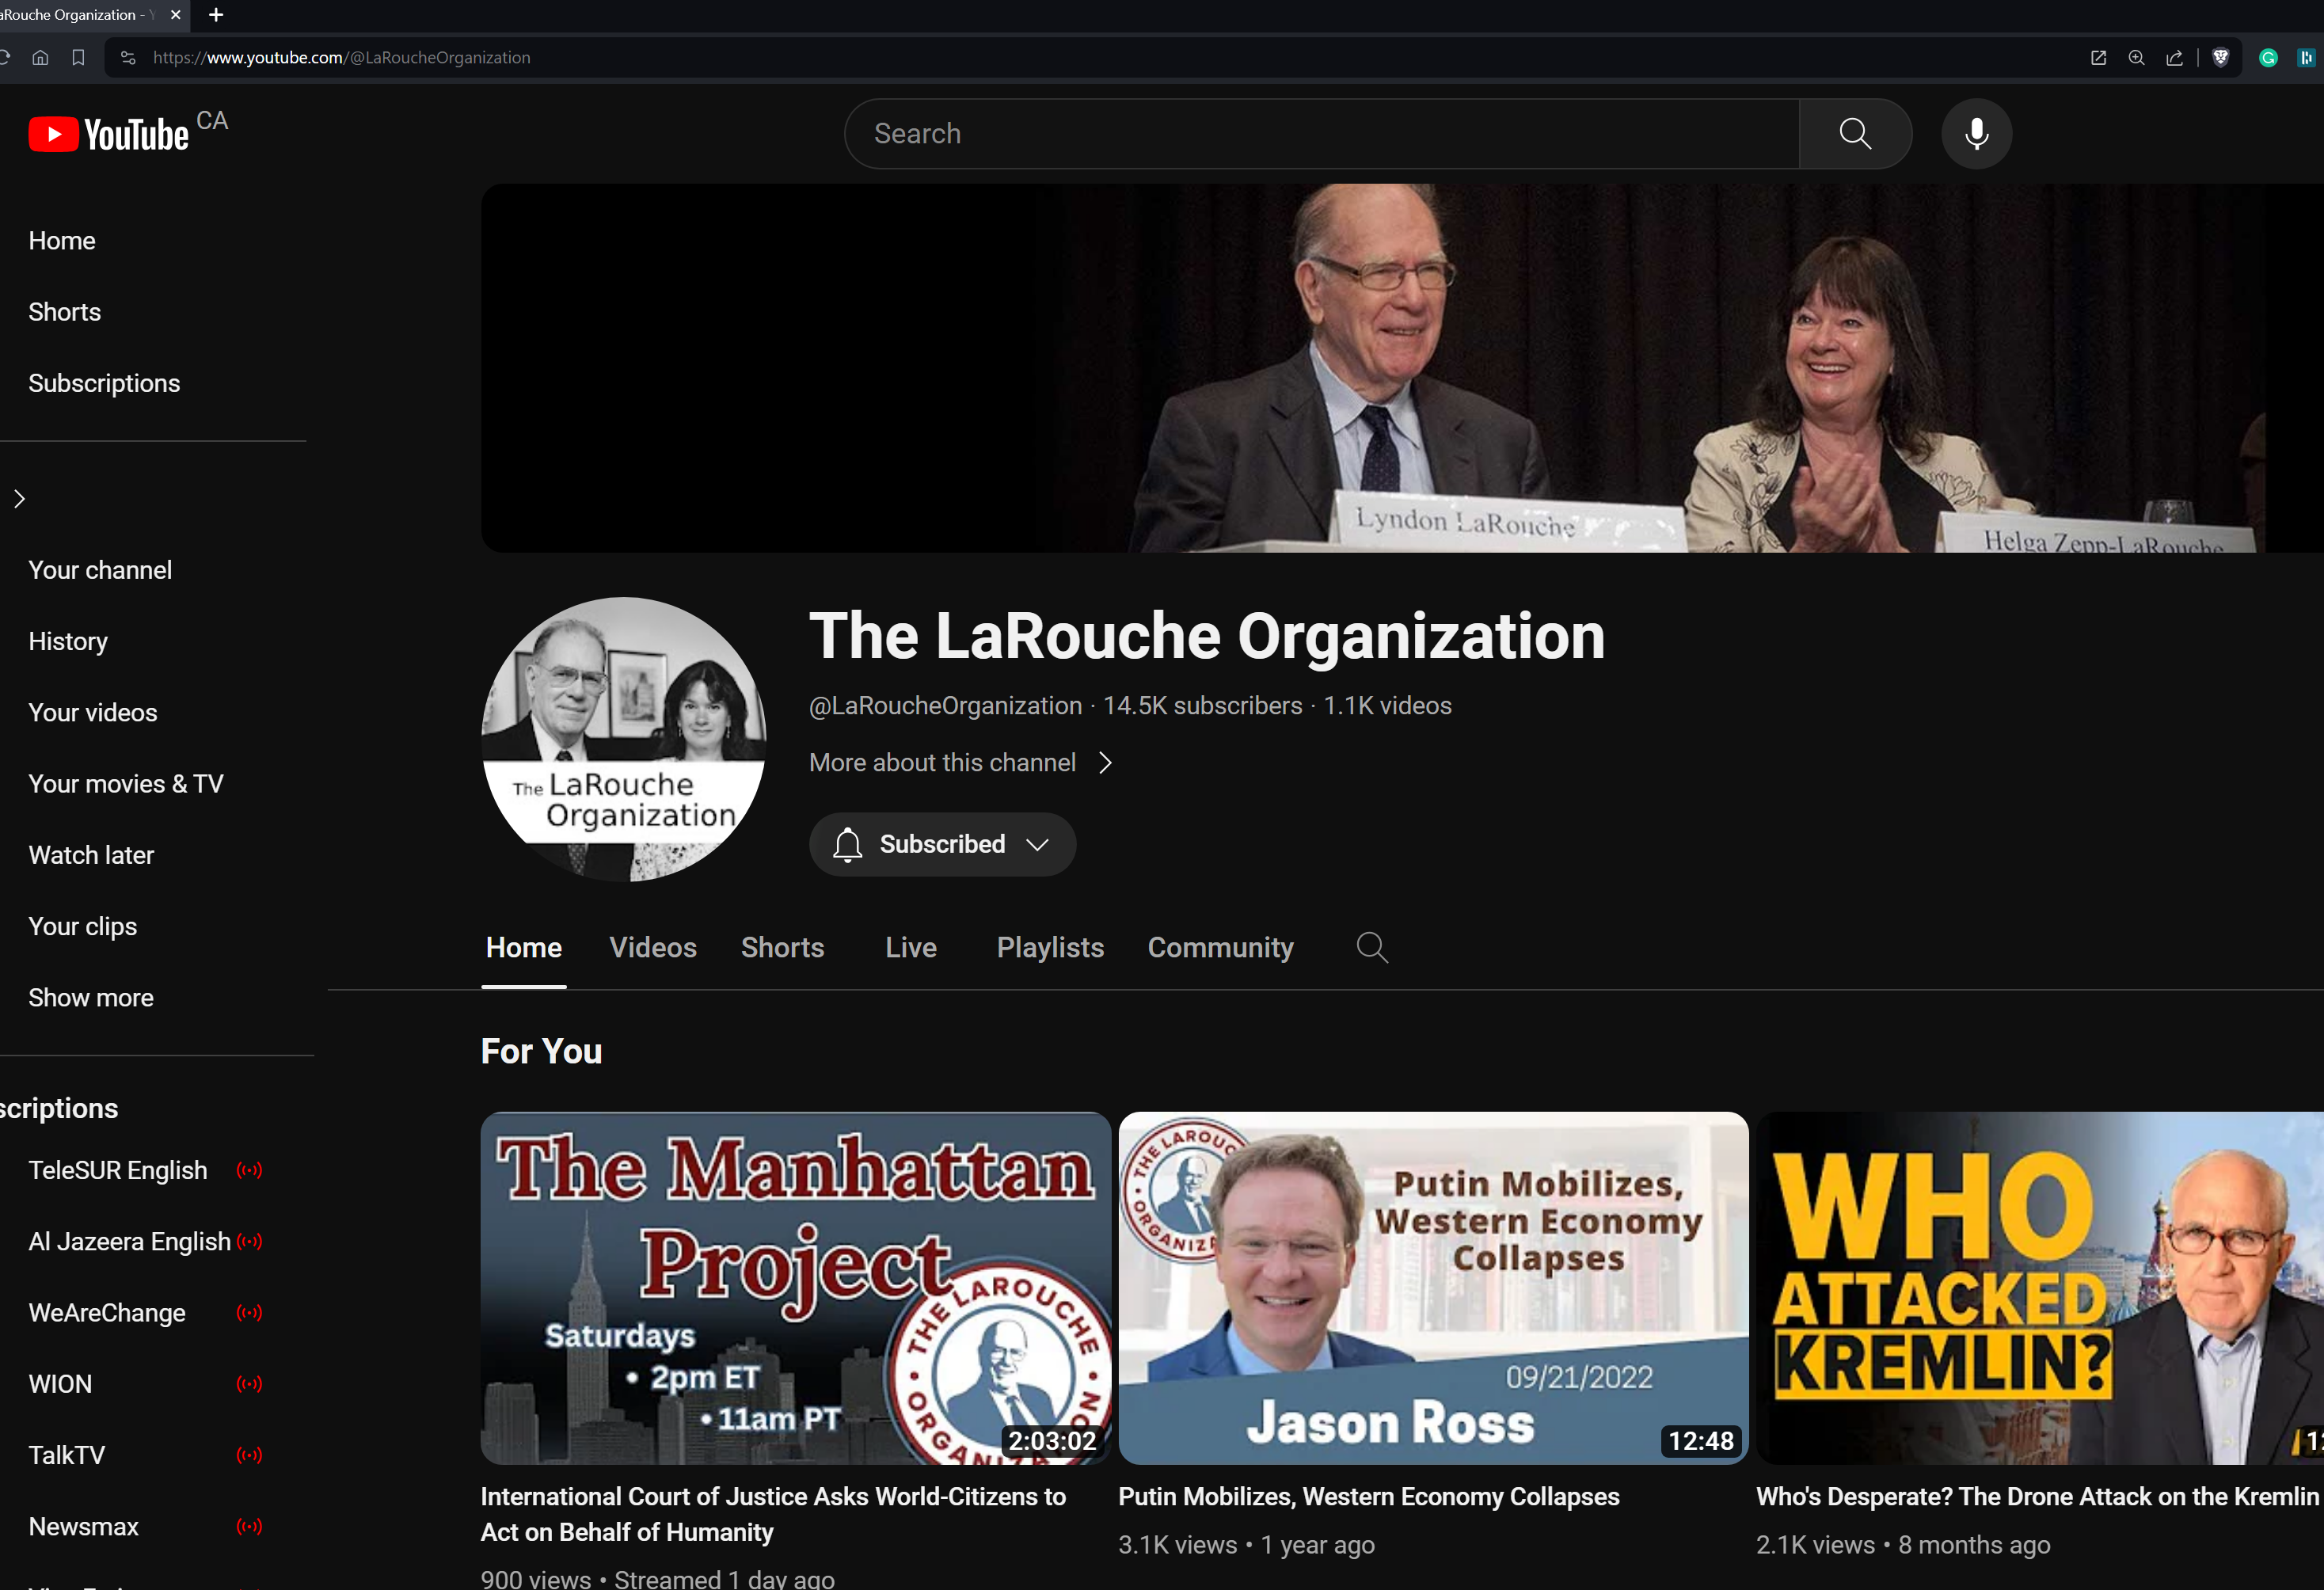Go to the Playlists tab

(x=1050, y=947)
